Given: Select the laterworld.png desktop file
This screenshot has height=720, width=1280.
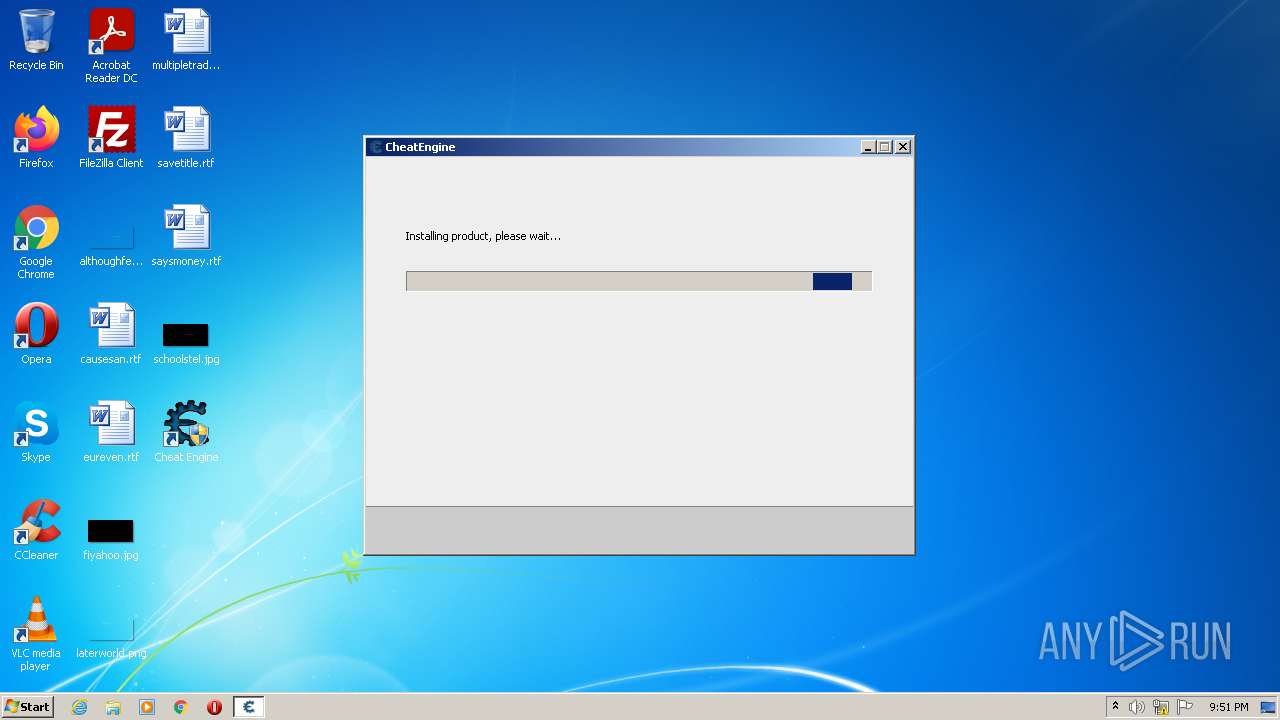Looking at the screenshot, I should (x=111, y=638).
